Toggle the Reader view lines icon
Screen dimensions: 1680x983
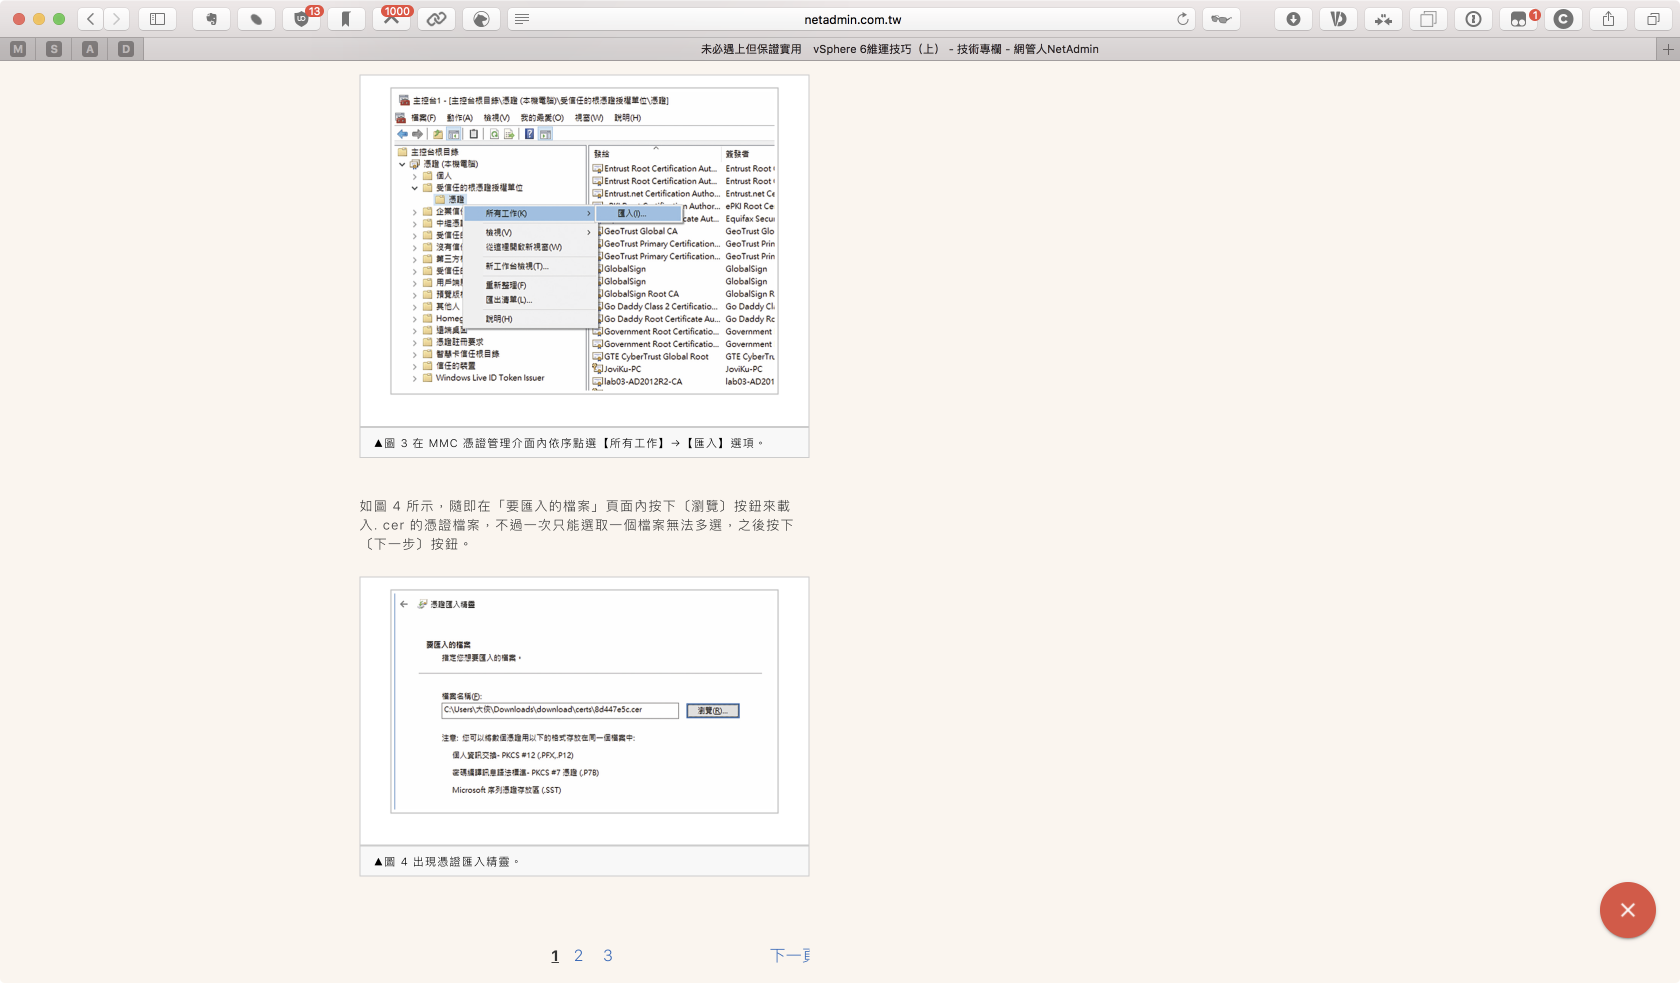[522, 19]
